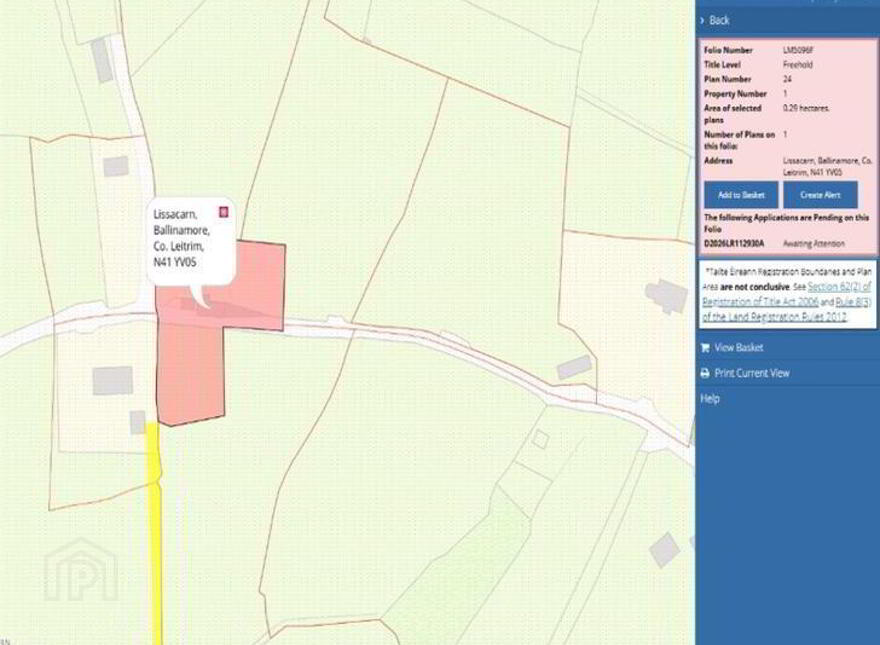Click the address text in details panel
The image size is (880, 645).
pos(827,166)
